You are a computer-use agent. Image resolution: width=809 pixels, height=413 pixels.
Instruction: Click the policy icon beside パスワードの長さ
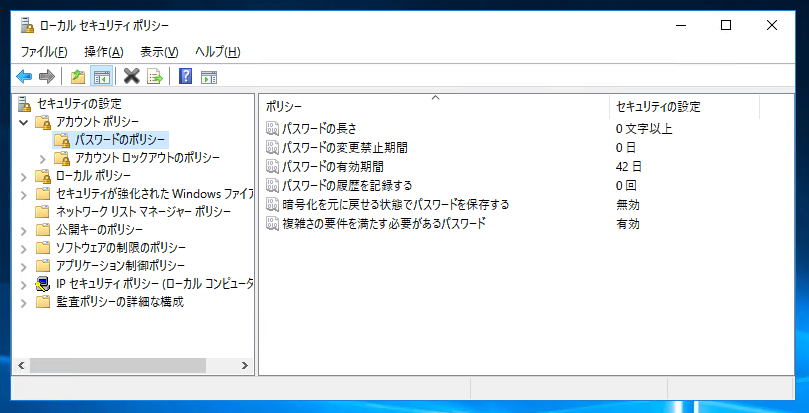272,129
